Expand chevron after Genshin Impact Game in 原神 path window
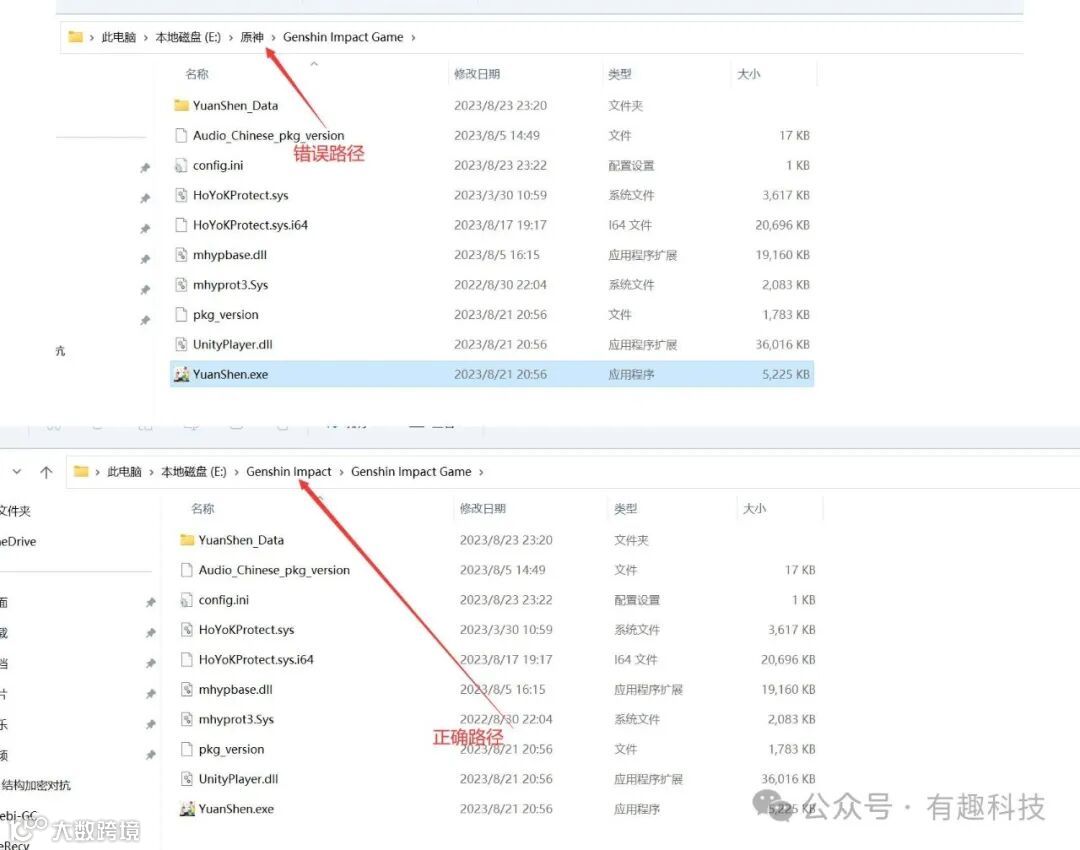 point(413,37)
